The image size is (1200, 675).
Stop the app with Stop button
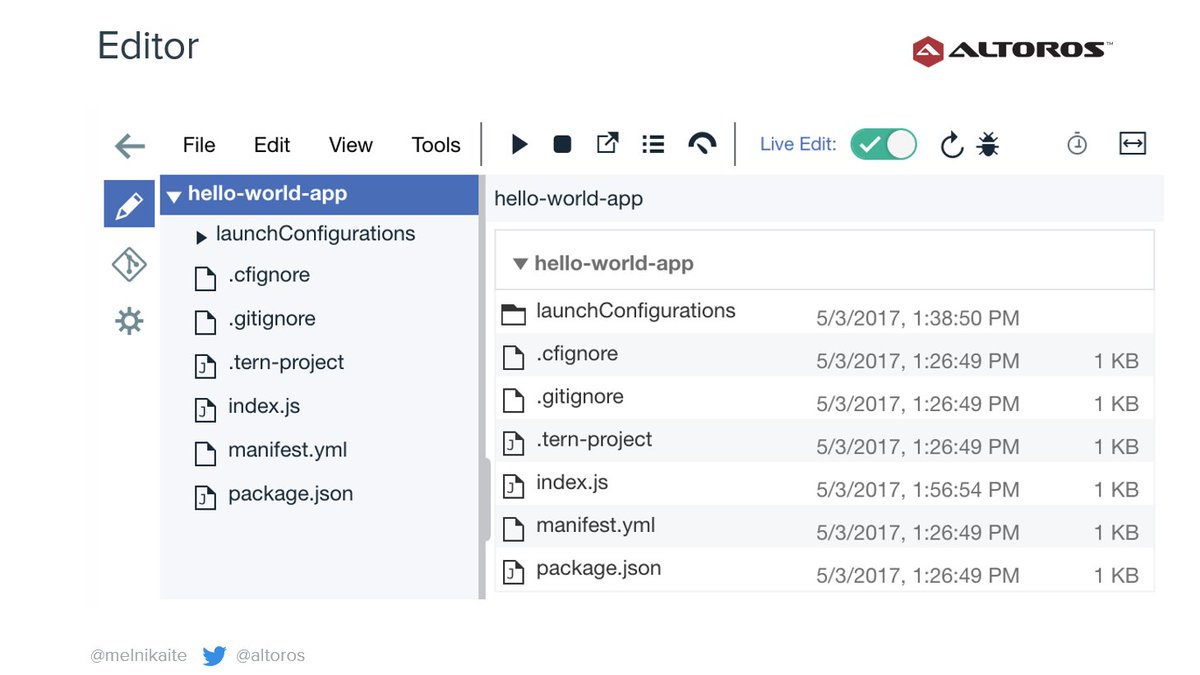tap(562, 144)
